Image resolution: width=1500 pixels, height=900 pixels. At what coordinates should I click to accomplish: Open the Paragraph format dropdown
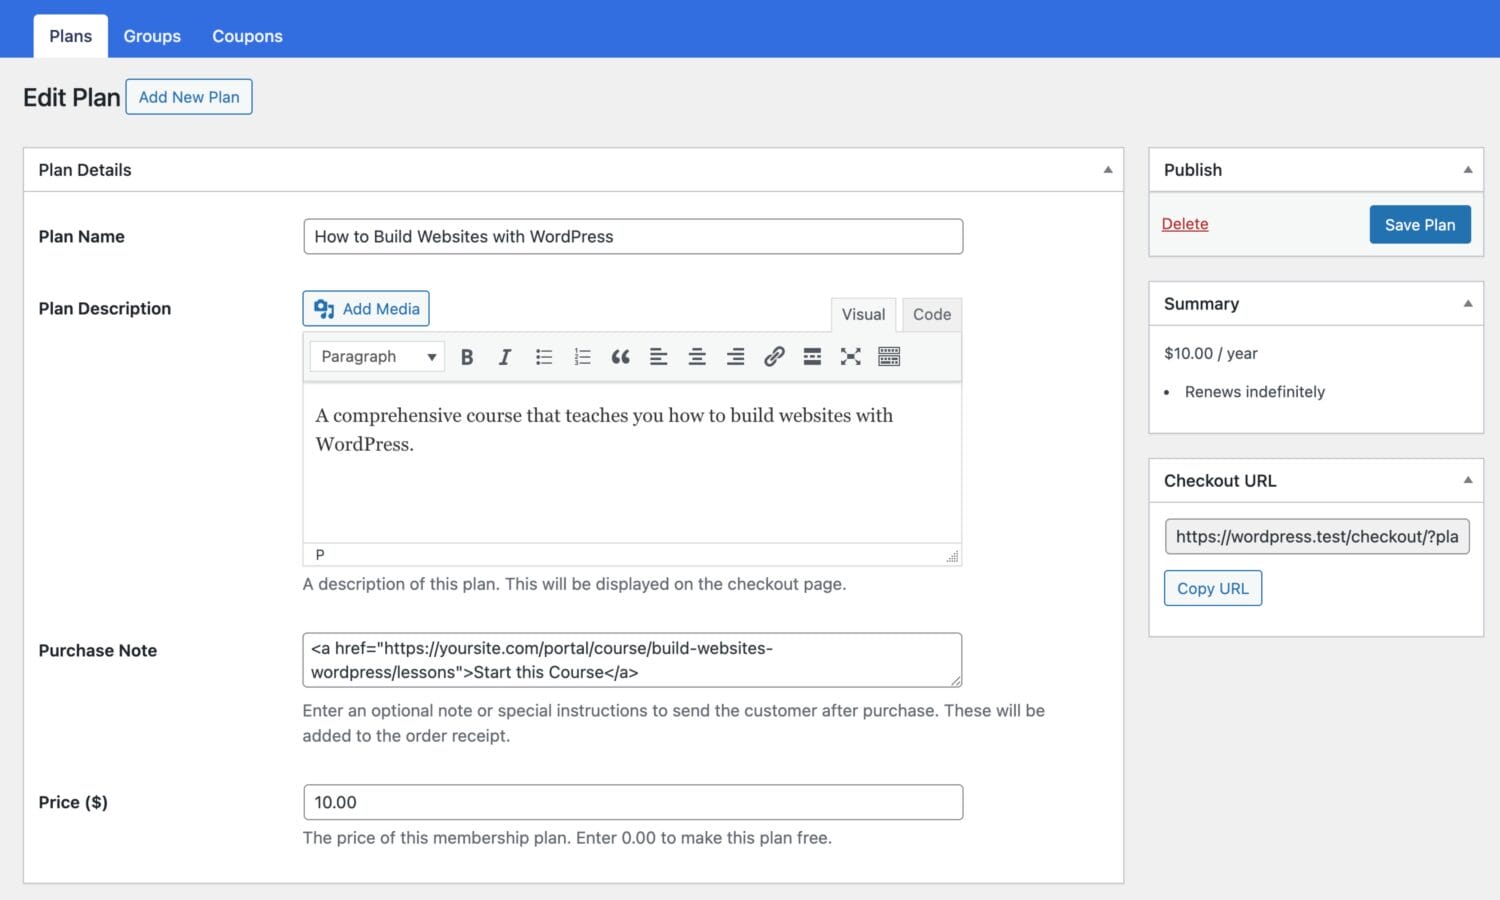[377, 357]
